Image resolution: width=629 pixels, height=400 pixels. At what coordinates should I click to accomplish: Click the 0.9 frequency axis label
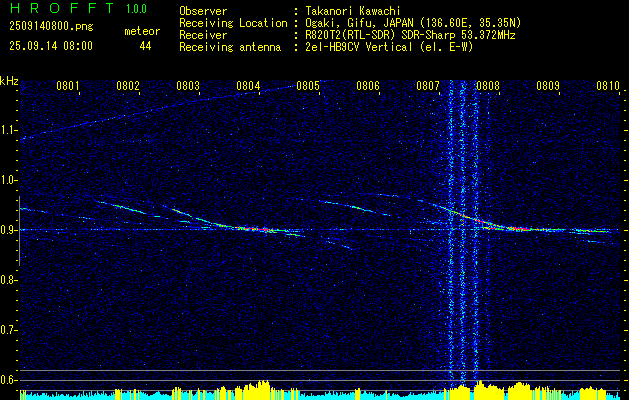7,230
